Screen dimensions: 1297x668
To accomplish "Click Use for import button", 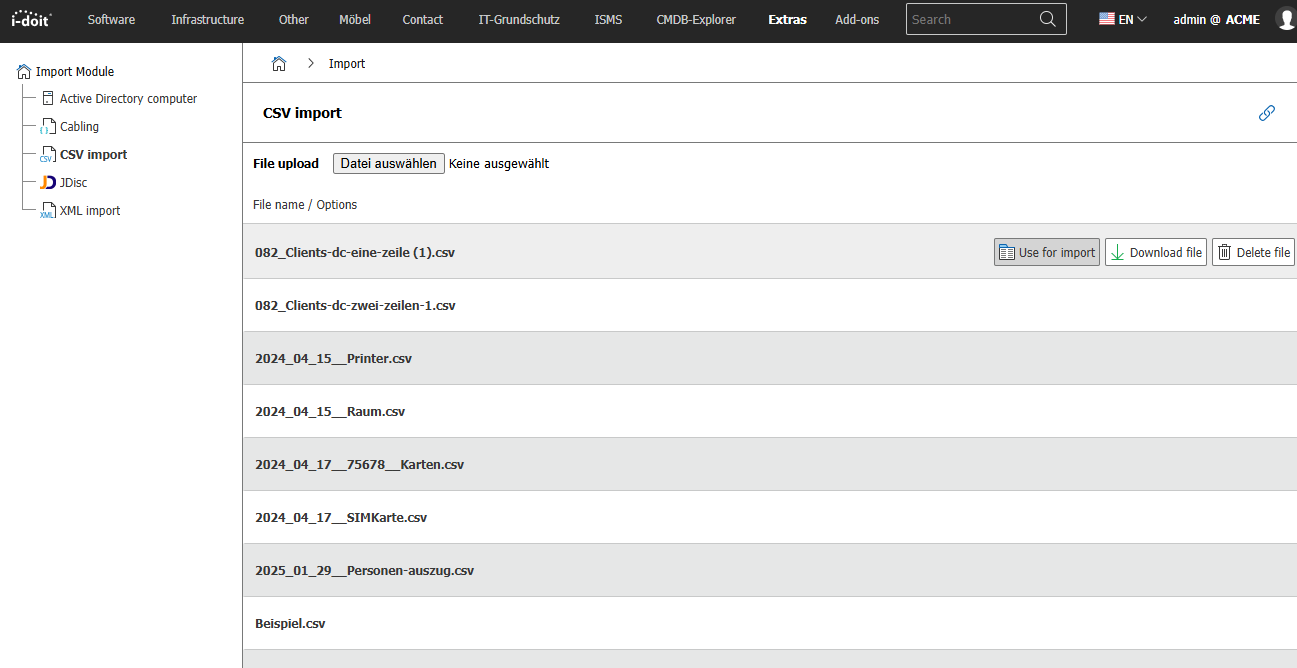I will pos(1047,252).
